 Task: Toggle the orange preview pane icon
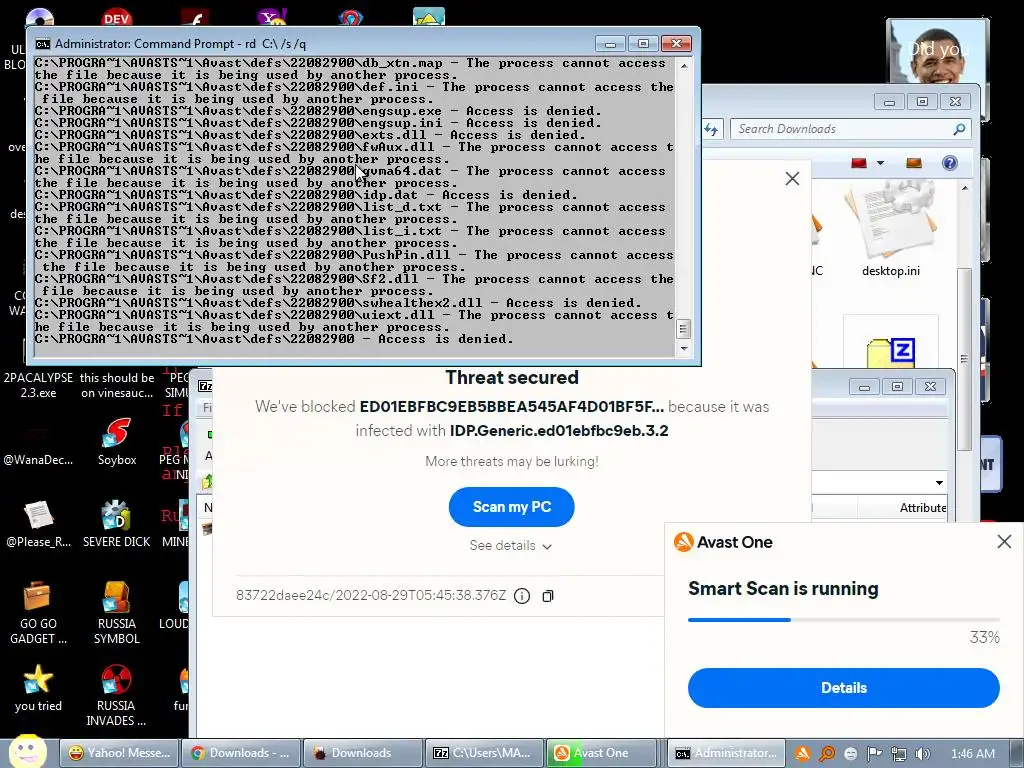[x=914, y=163]
